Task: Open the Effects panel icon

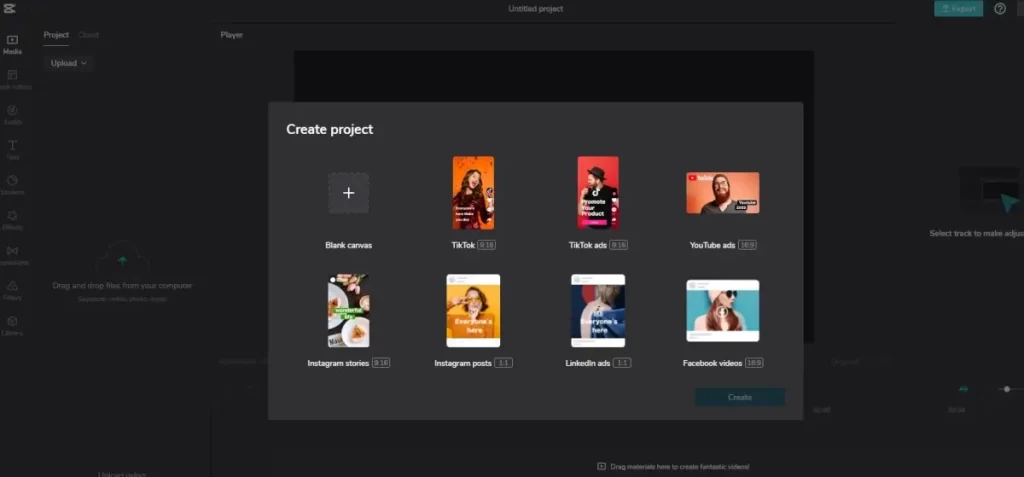Action: [x=12, y=219]
